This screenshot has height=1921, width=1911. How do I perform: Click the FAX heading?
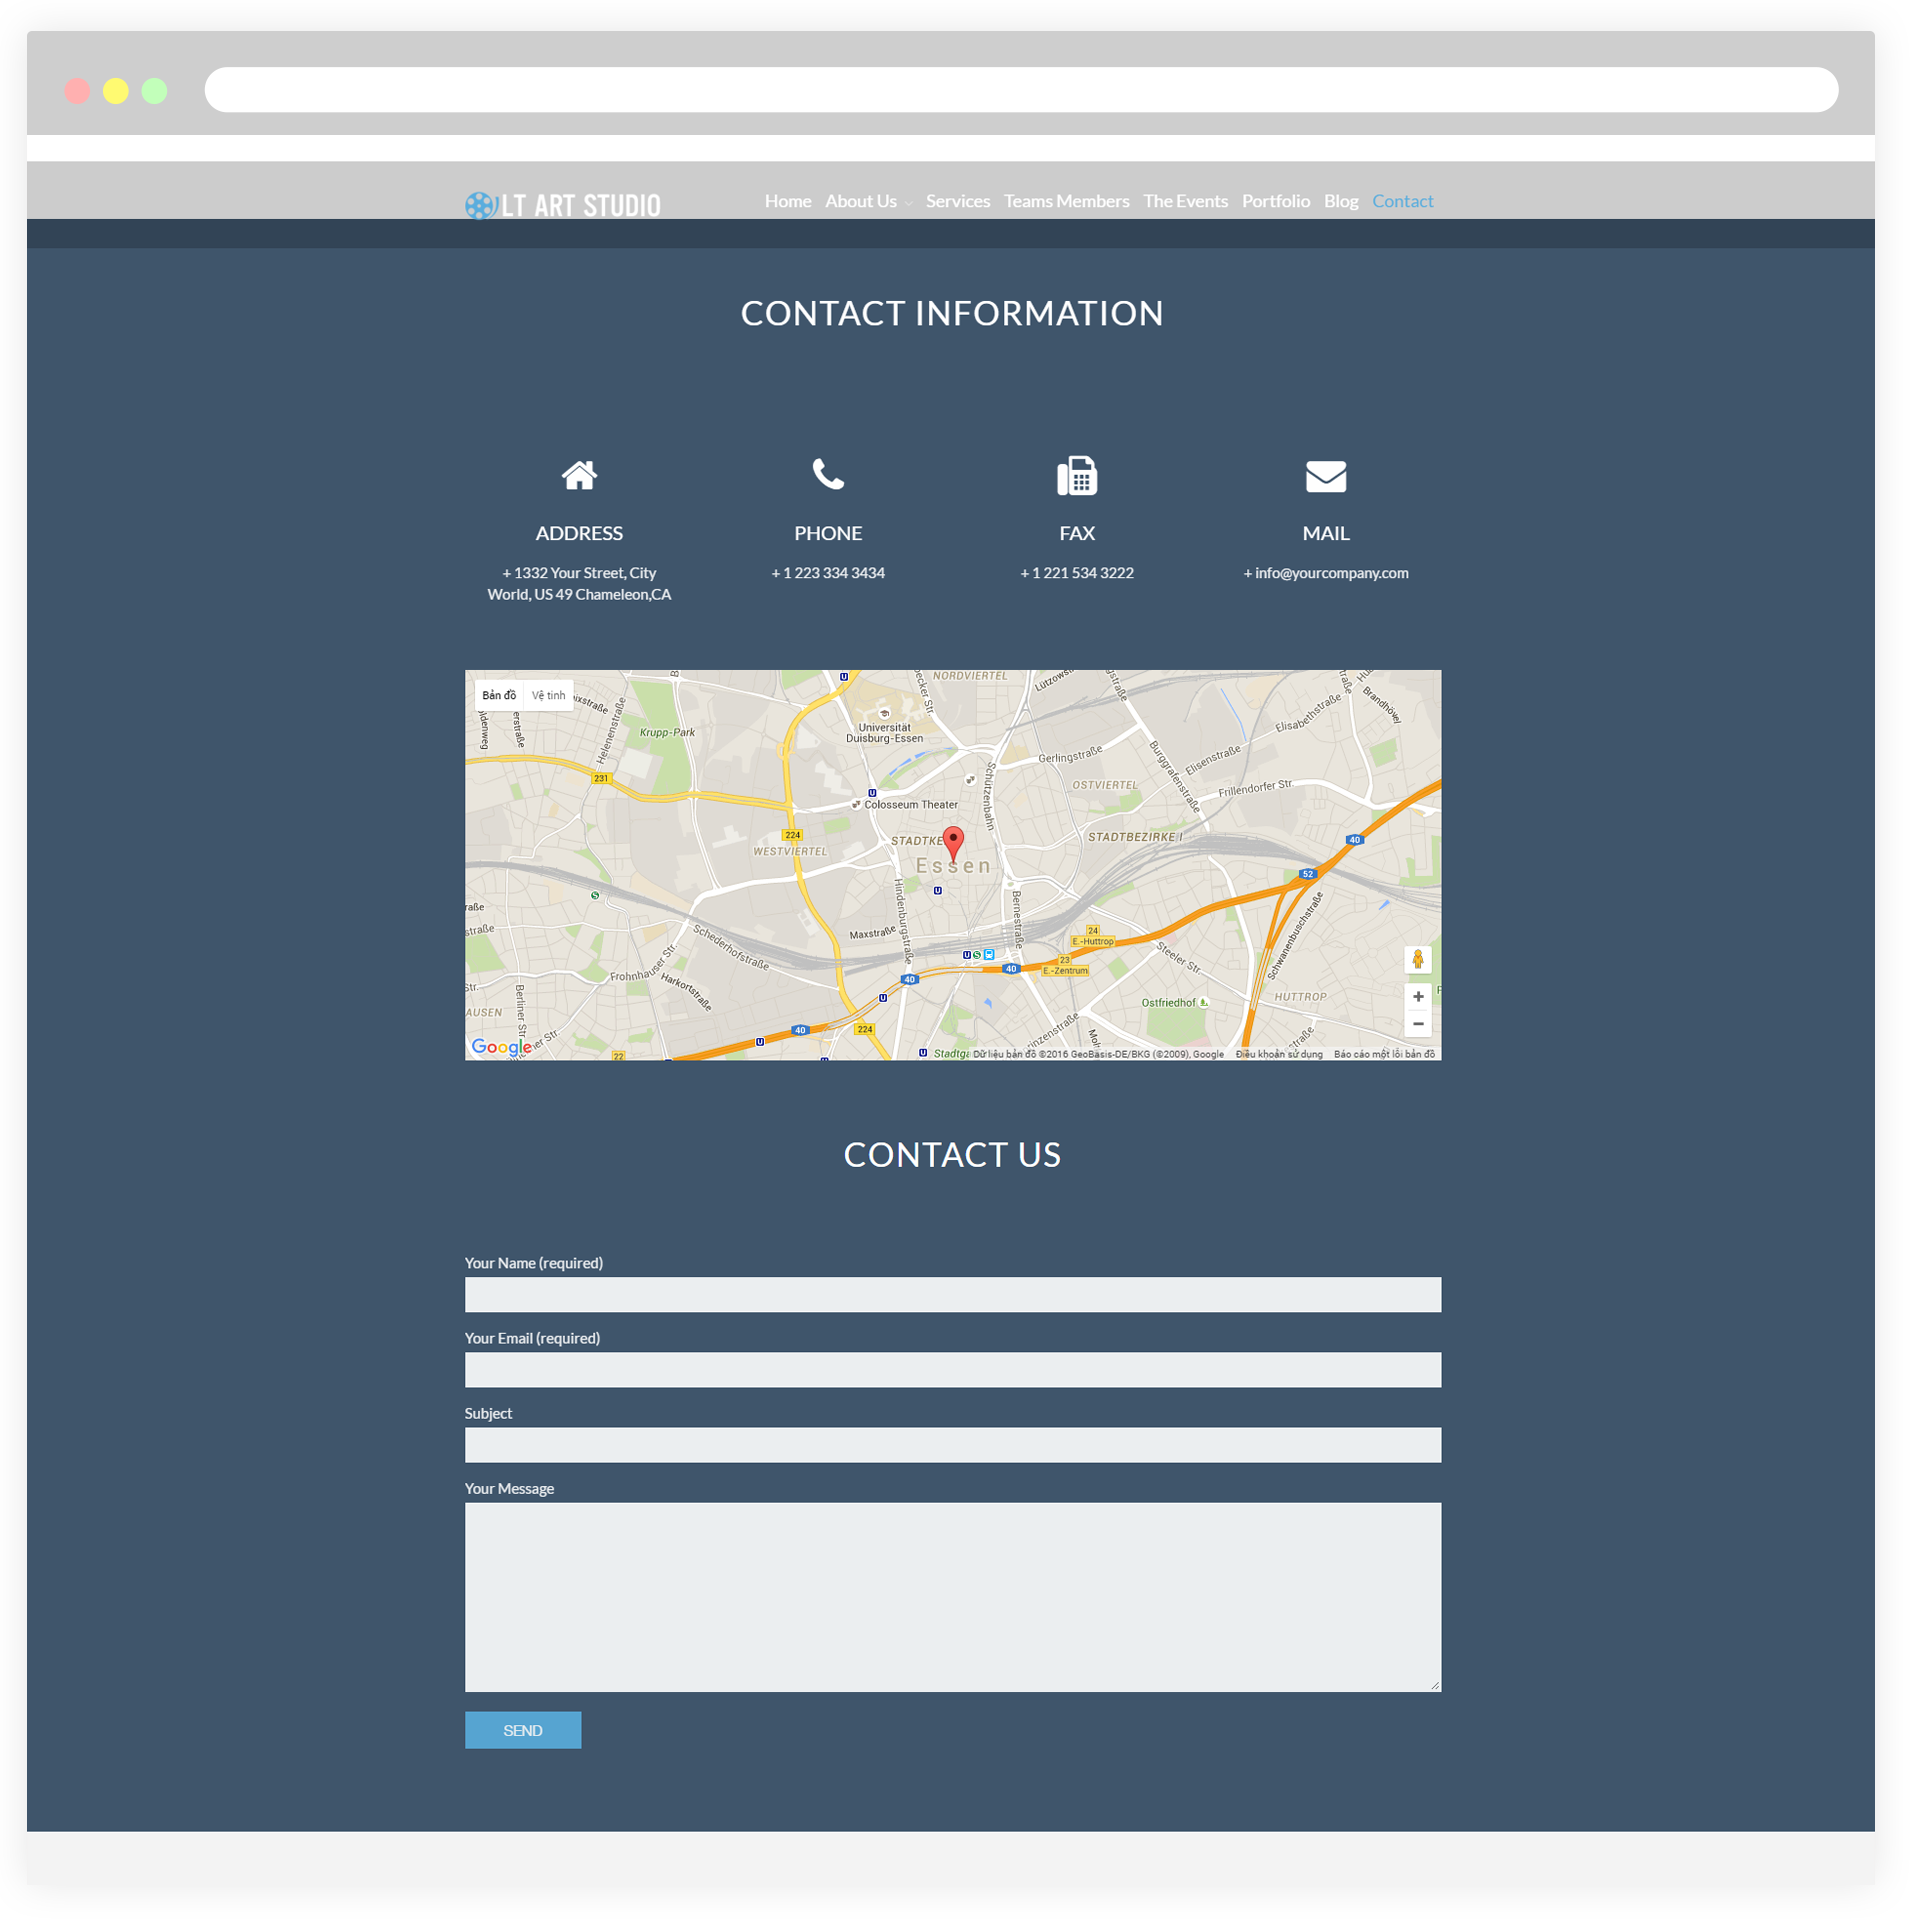(1077, 533)
